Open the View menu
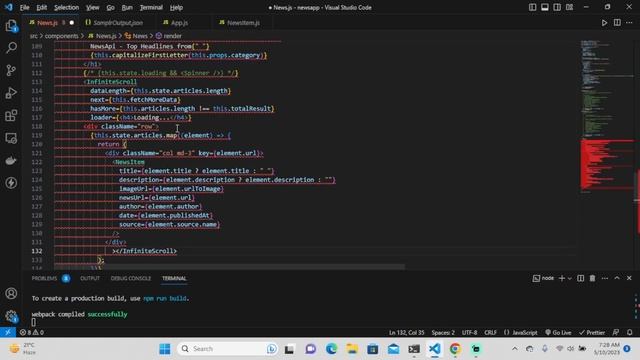 tap(93, 7)
